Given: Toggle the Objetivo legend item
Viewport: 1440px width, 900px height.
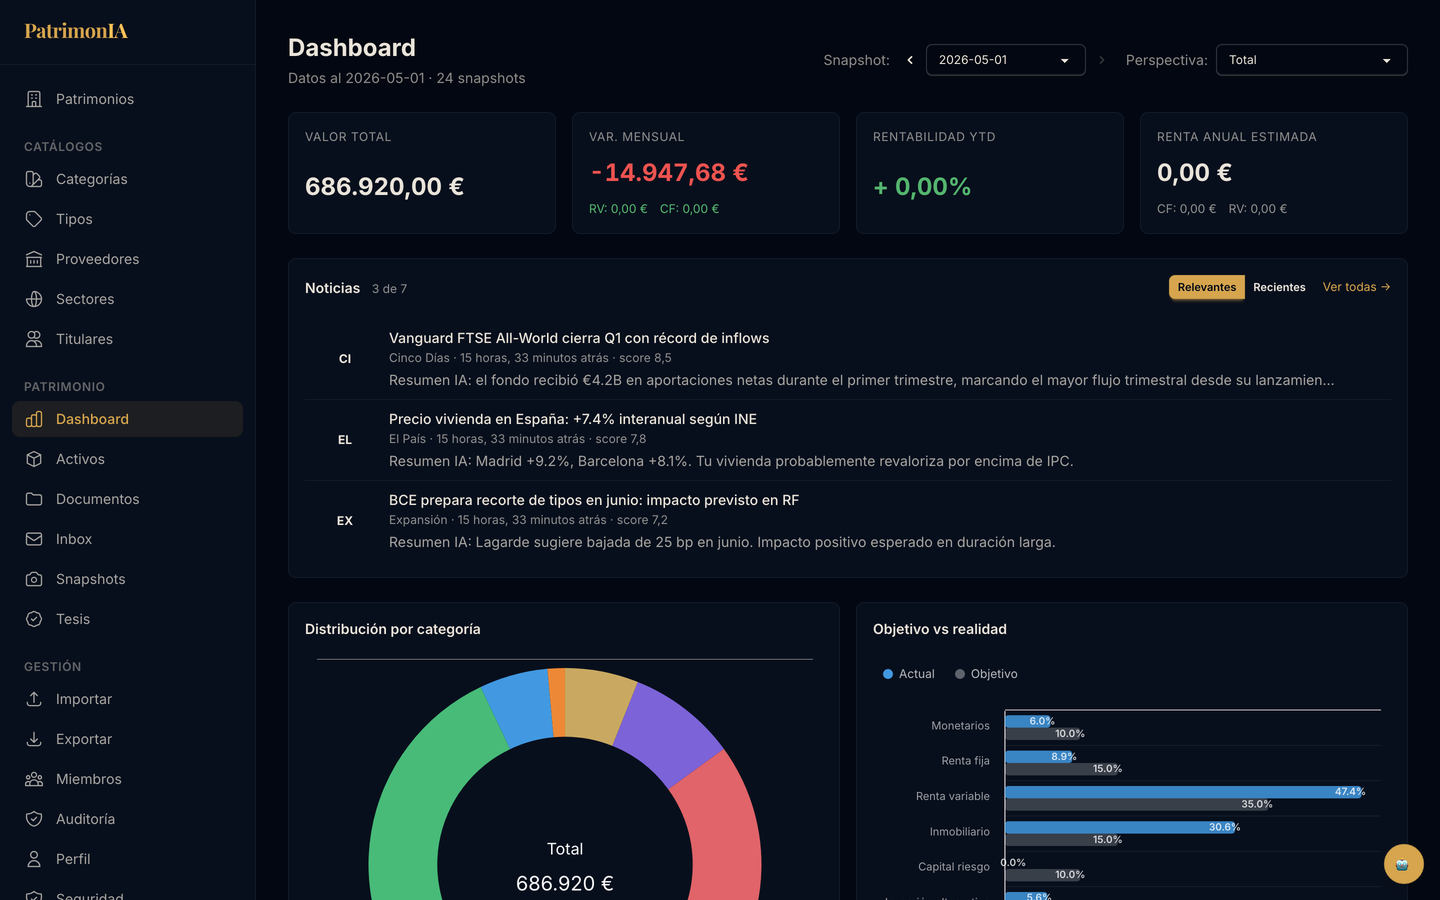Looking at the screenshot, I should [986, 674].
